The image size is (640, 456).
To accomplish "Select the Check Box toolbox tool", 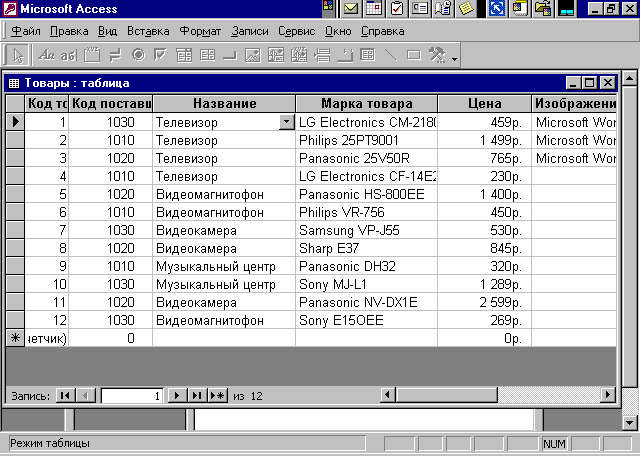I will click(x=161, y=55).
